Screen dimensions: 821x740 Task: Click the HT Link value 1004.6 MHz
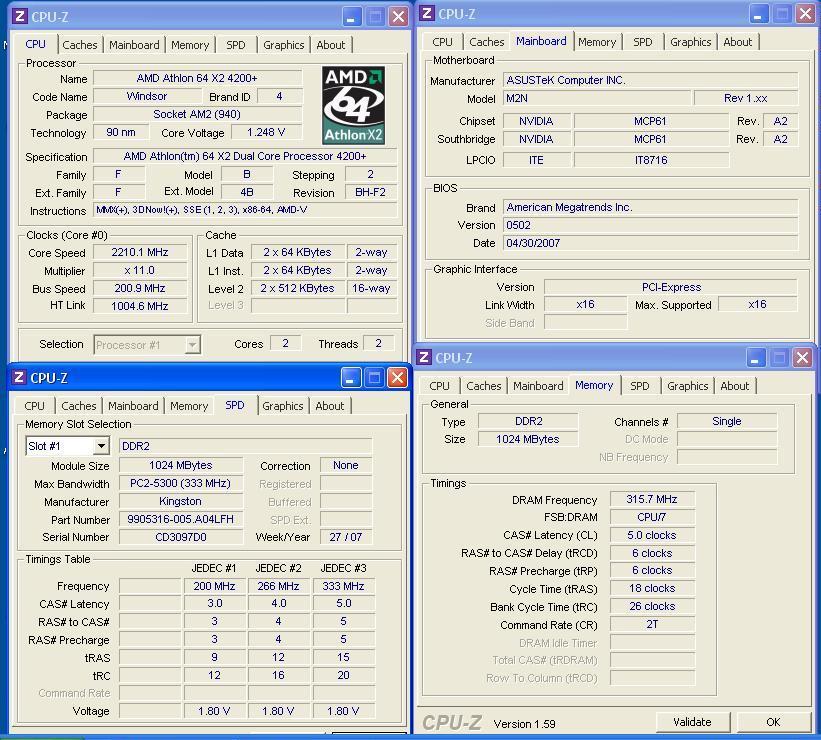[x=140, y=306]
